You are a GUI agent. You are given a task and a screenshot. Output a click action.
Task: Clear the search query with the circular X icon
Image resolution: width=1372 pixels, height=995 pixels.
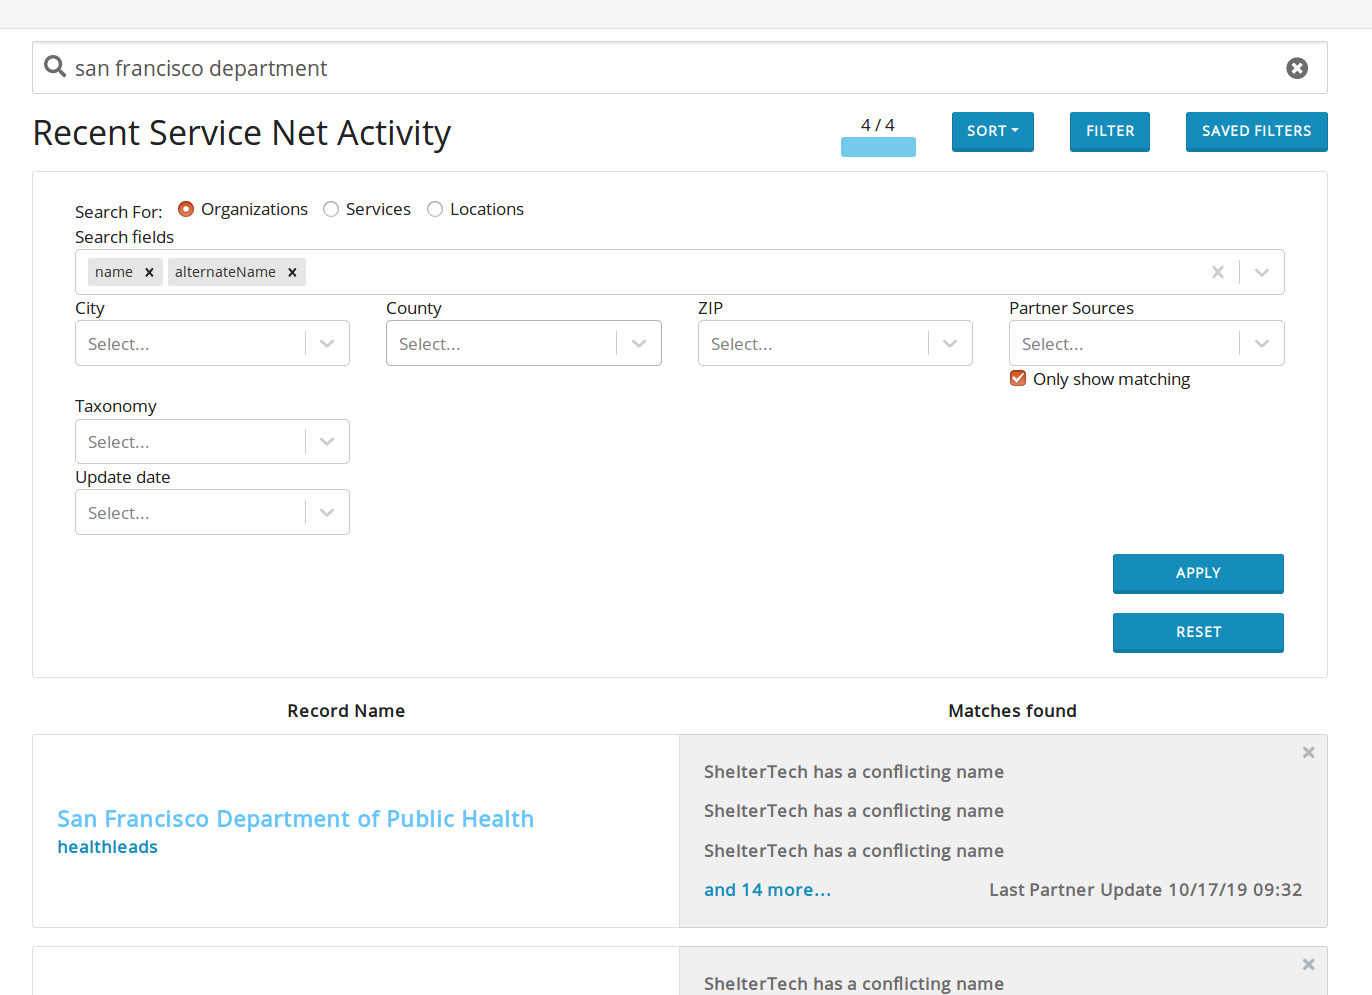pyautogui.click(x=1297, y=68)
